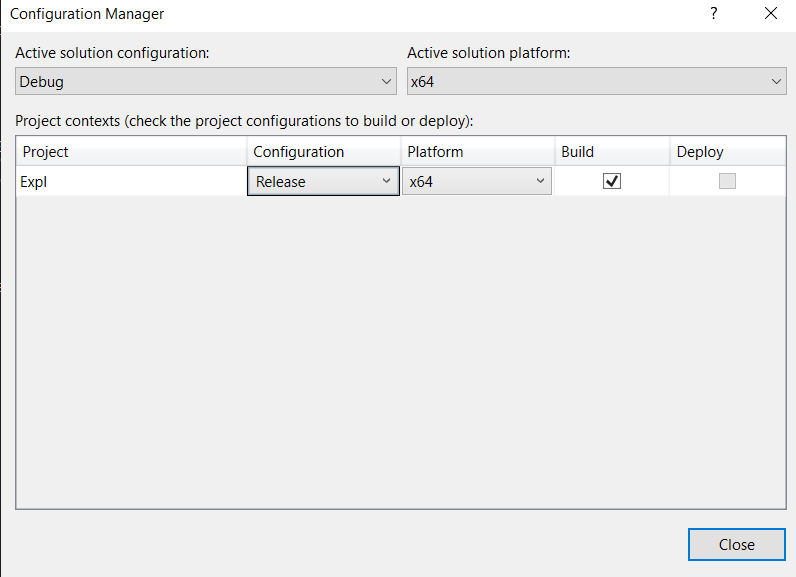Click the Help question mark button
The height and width of the screenshot is (577, 796).
[714, 14]
